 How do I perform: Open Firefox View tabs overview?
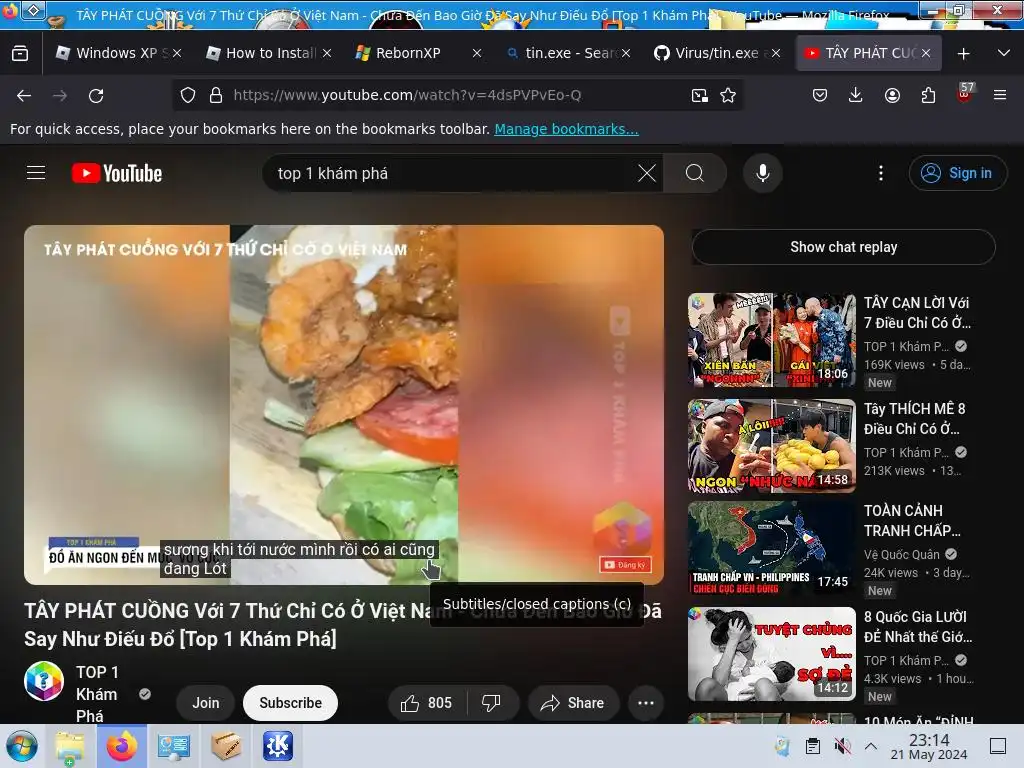pyautogui.click(x=20, y=54)
